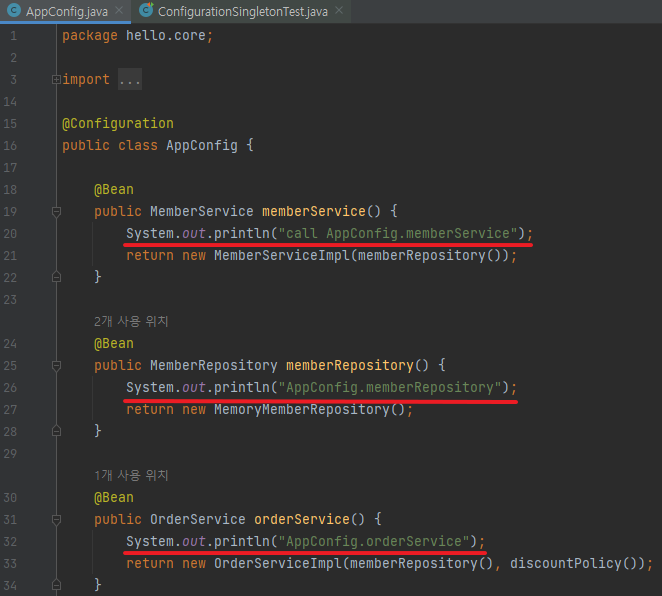Switch to the AppConfig.java tab
The height and width of the screenshot is (596, 662).
[x=67, y=11]
